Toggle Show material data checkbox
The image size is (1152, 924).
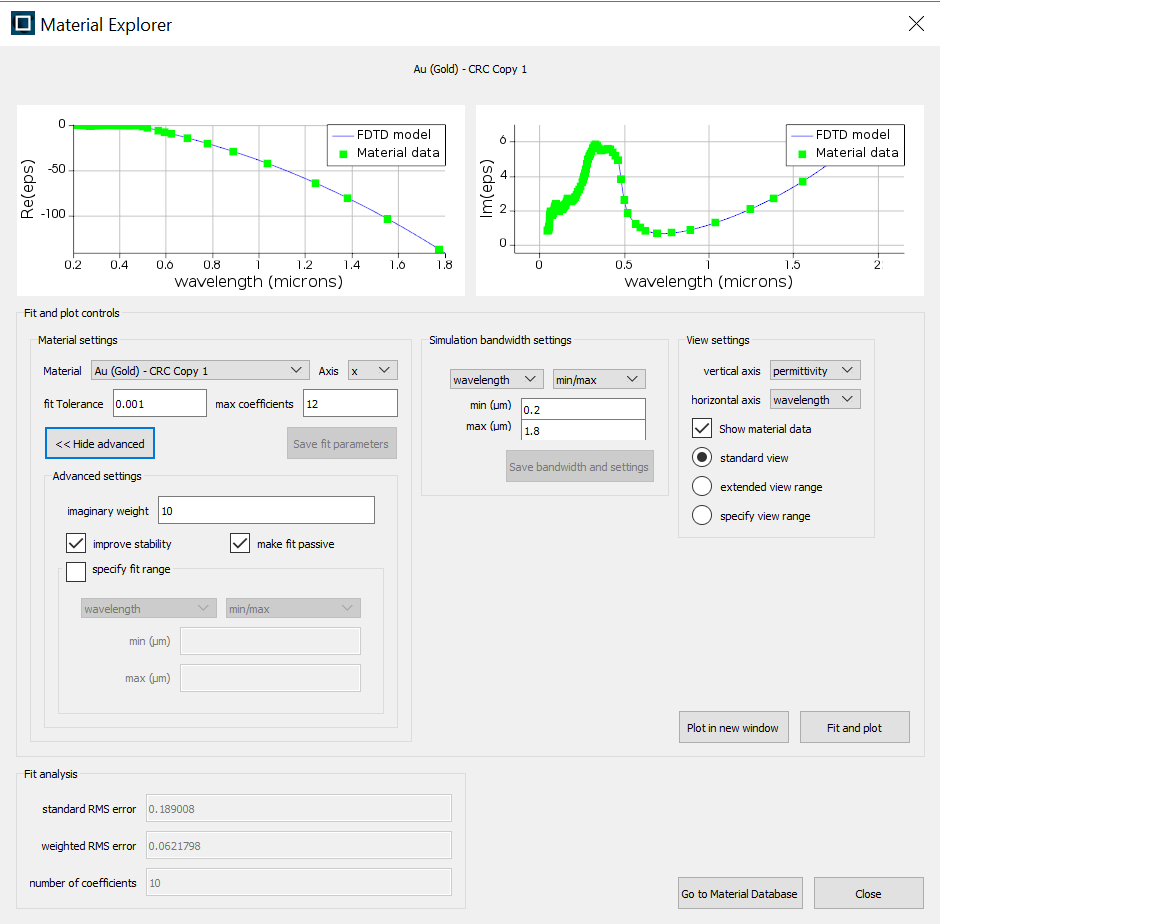(x=702, y=429)
